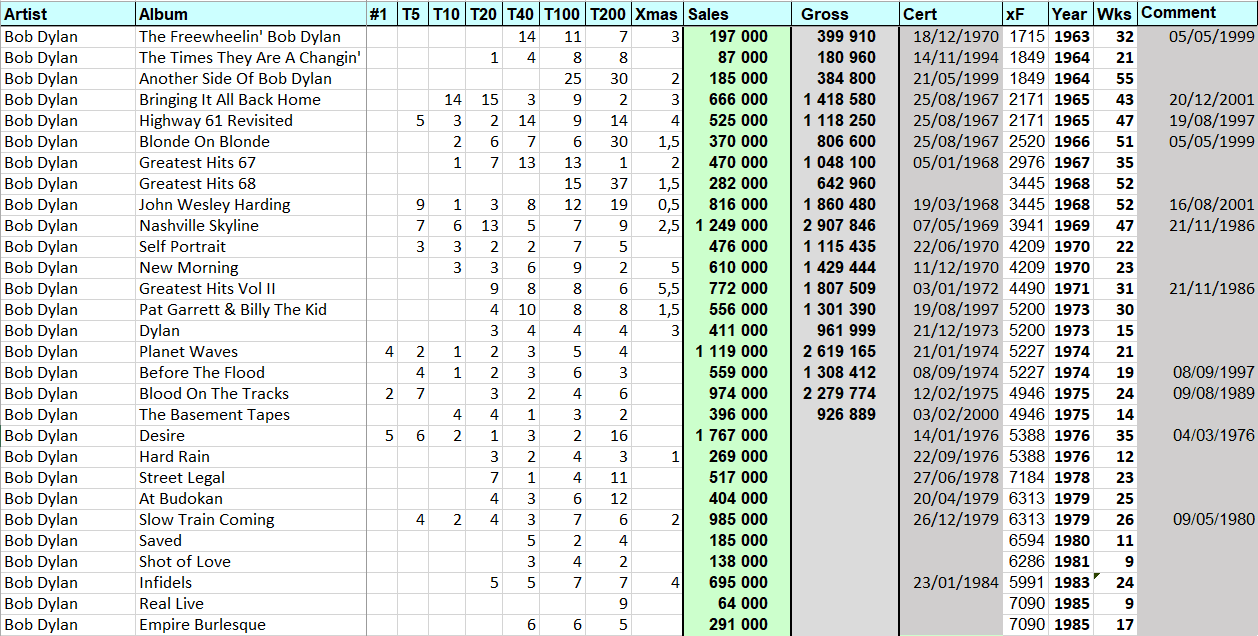Click the T5 column header
The height and width of the screenshot is (636, 1258).
click(412, 14)
